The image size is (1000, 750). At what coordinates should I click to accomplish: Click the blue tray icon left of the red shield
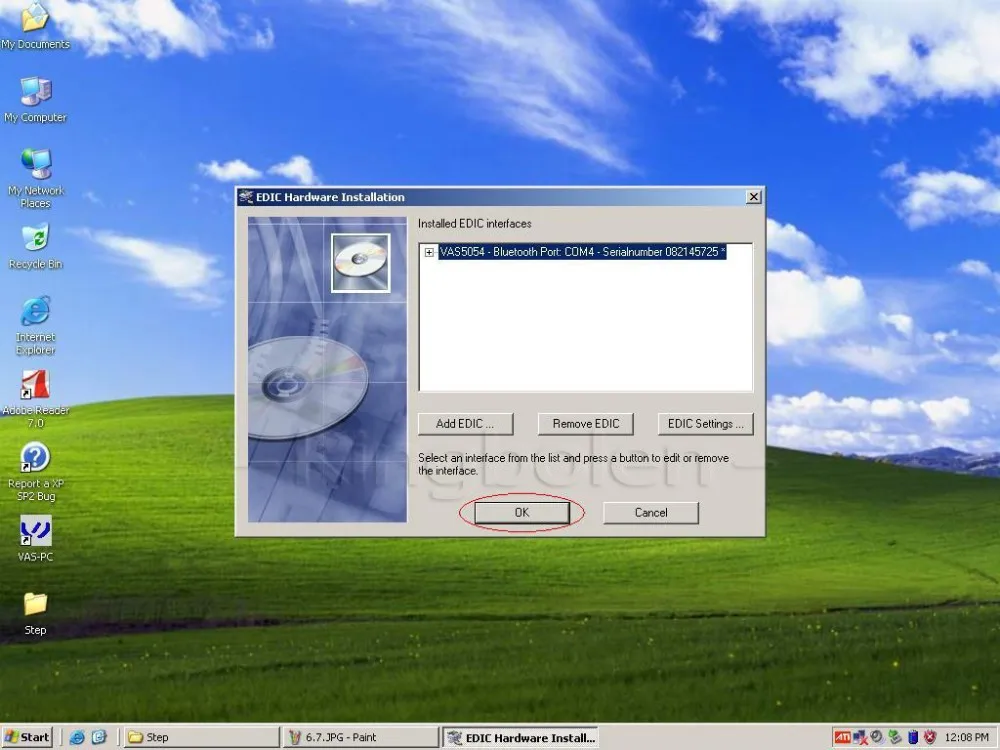[913, 738]
